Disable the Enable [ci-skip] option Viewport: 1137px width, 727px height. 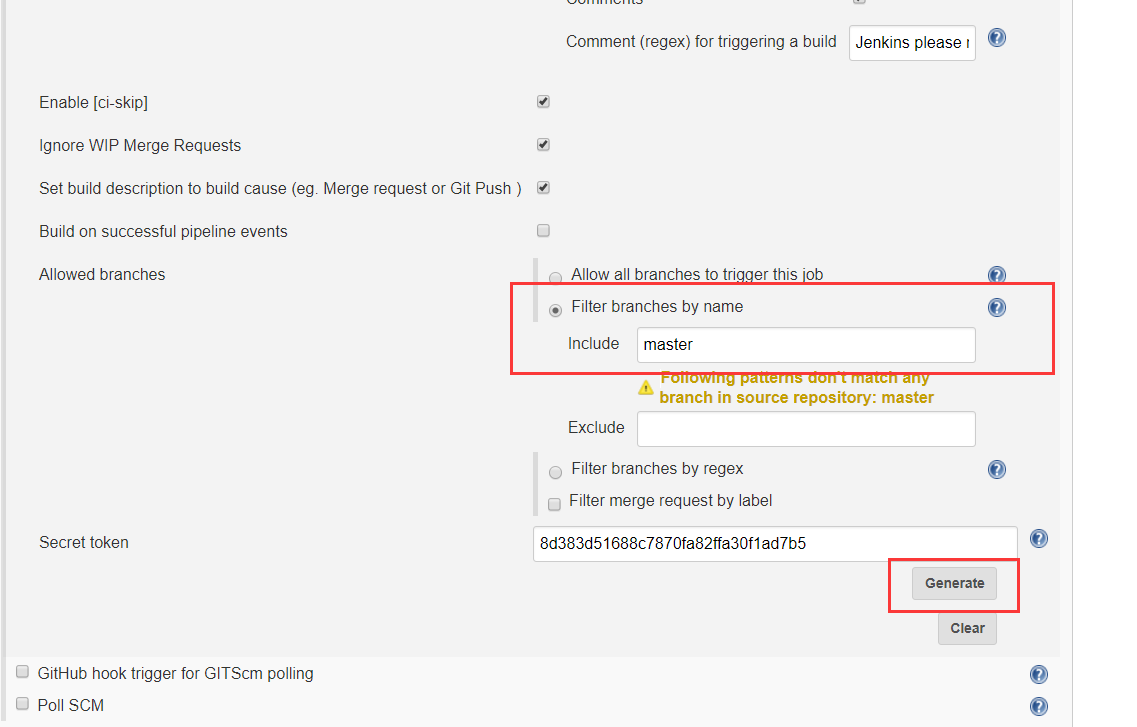pos(543,101)
